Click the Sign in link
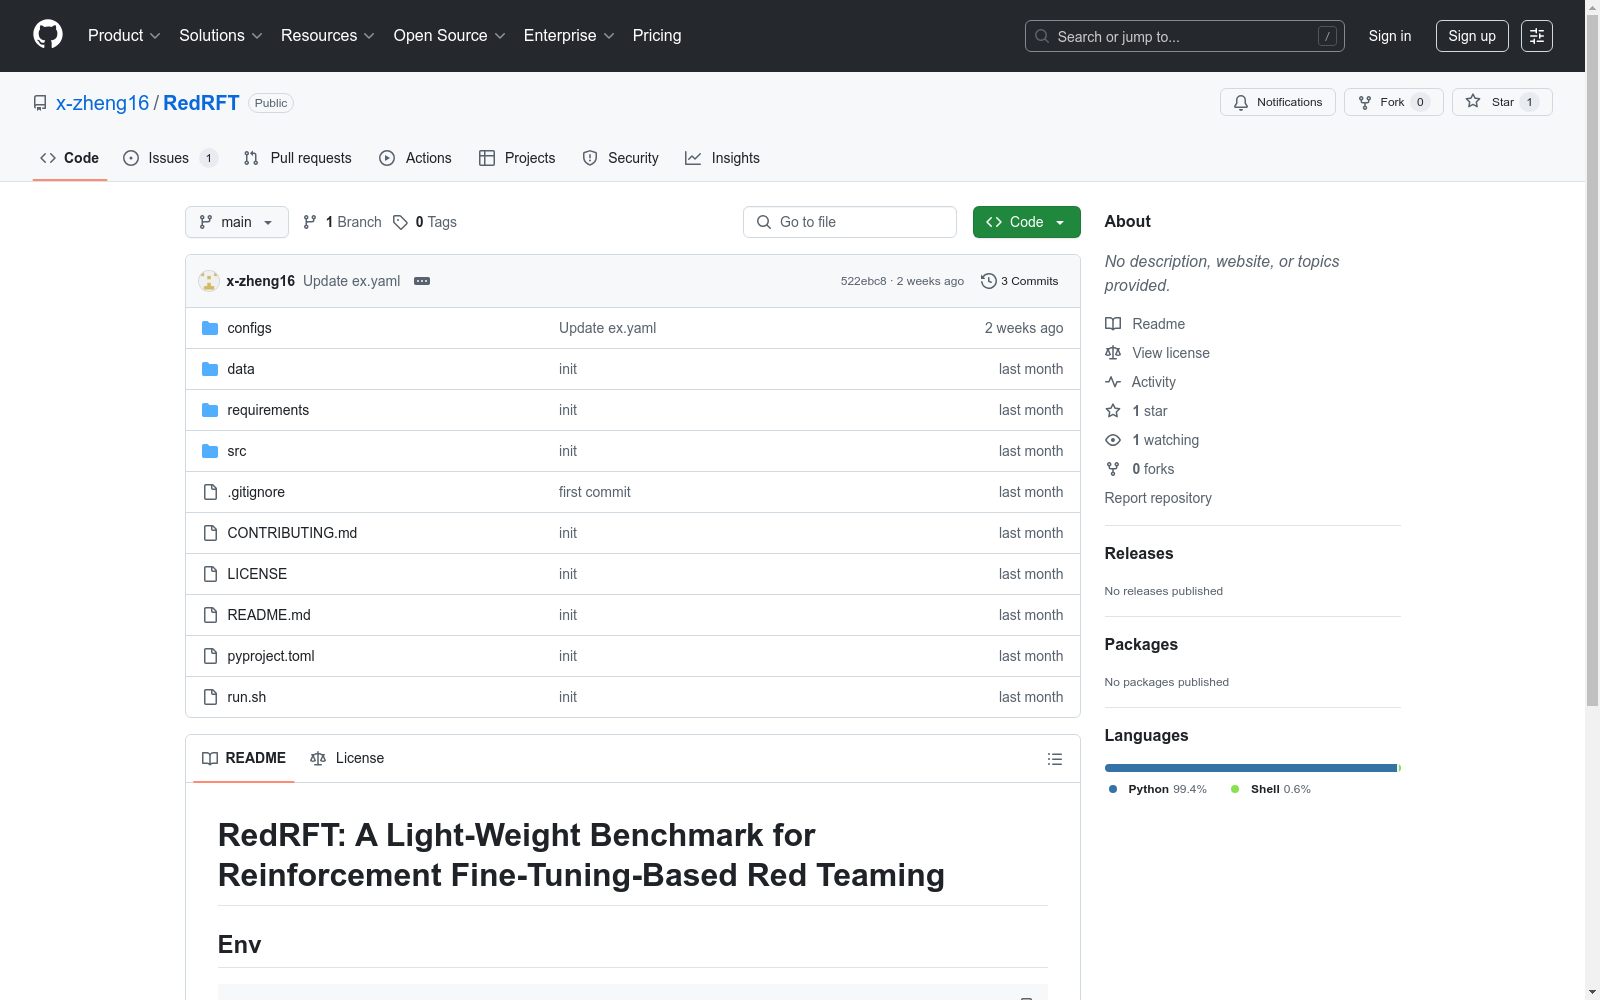This screenshot has width=1600, height=1000. click(x=1390, y=36)
